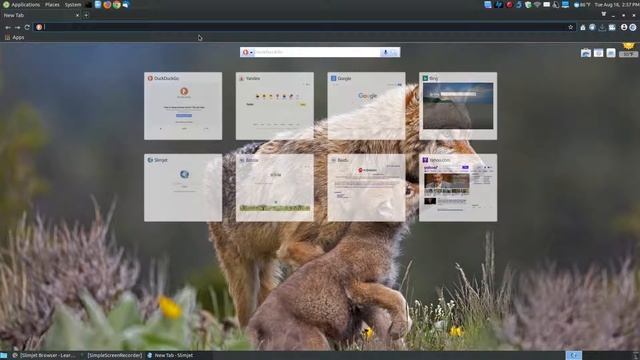Switch to the SimpleScreenRecorder taskbar window

click(114, 356)
